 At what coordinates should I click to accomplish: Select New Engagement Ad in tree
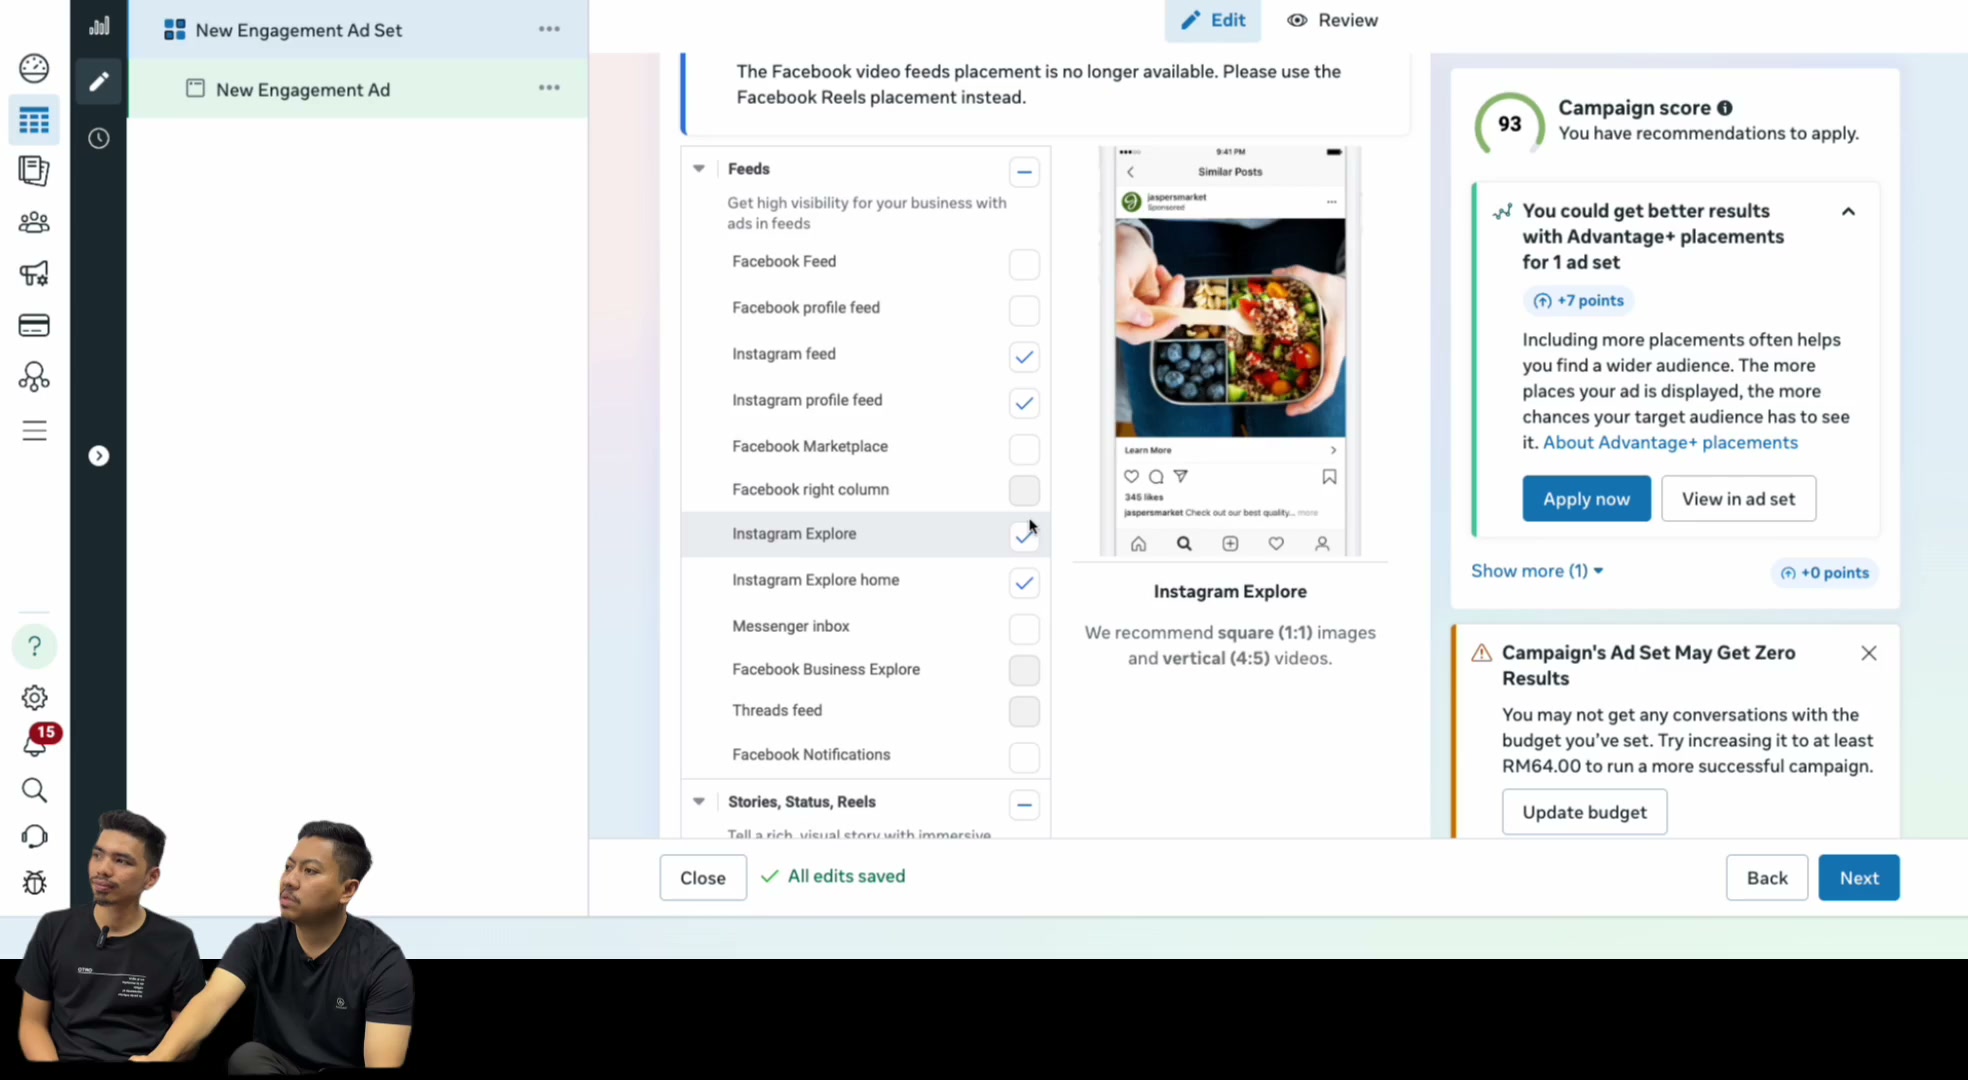pyautogui.click(x=302, y=89)
